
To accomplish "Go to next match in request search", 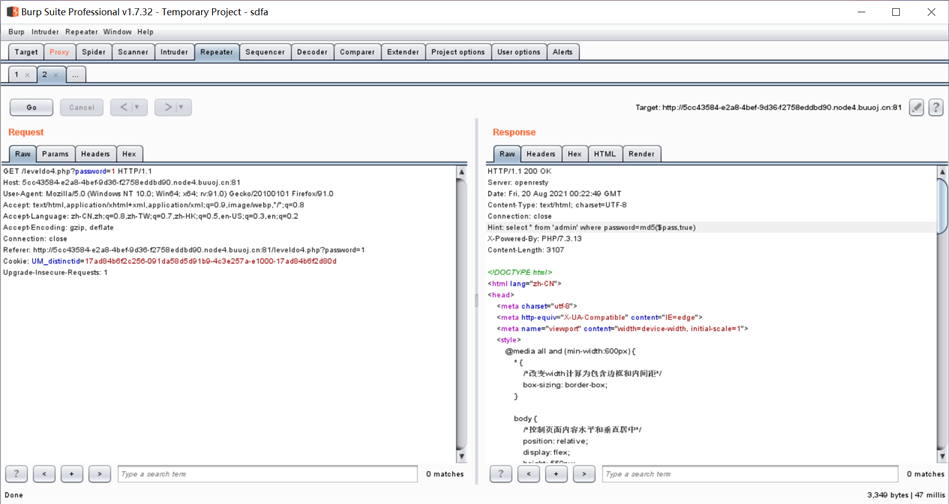I will pyautogui.click(x=99, y=474).
